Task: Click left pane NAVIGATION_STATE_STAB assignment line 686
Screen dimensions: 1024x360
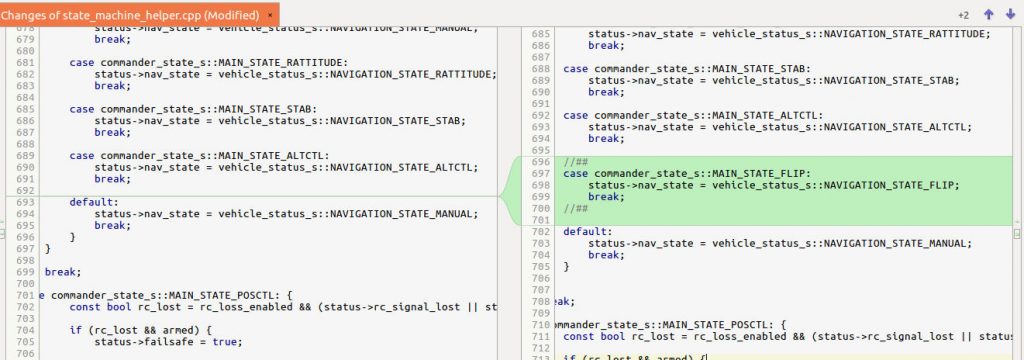Action: [280, 121]
